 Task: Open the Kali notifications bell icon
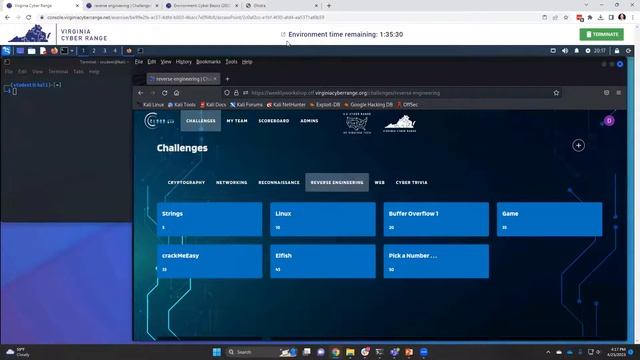[576, 51]
